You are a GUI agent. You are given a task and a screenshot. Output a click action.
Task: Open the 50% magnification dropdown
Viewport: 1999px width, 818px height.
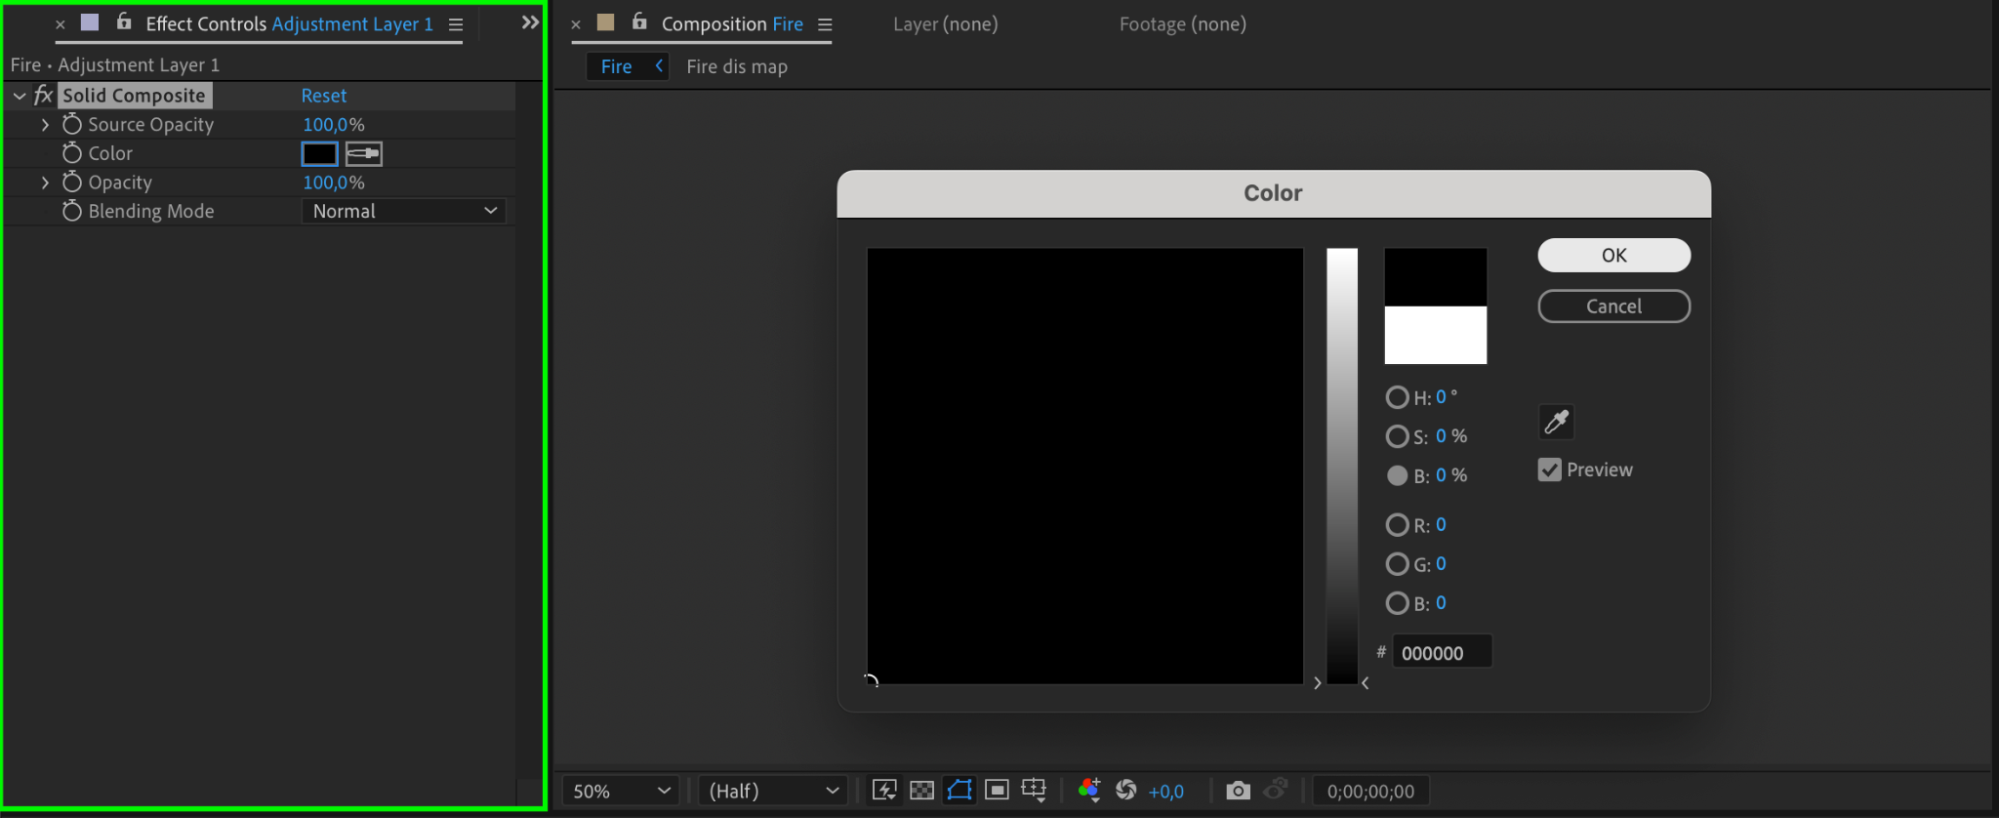(620, 791)
